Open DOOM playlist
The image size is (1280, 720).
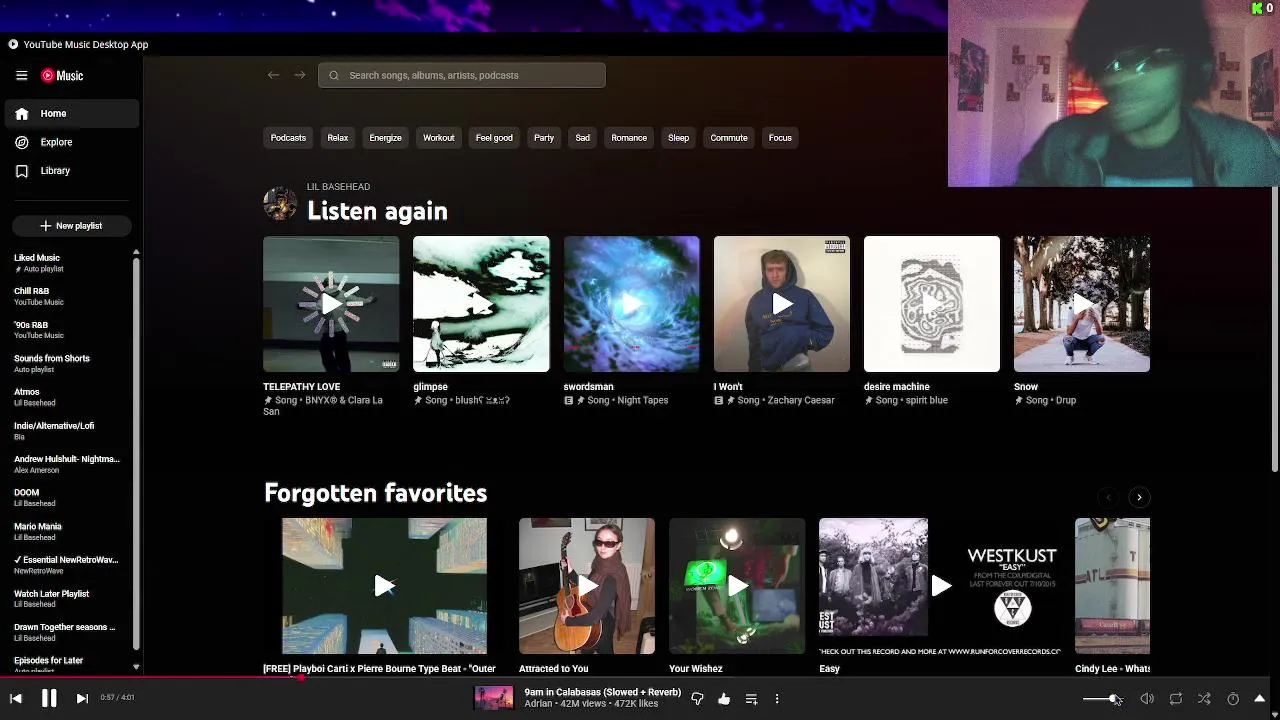click(66, 497)
